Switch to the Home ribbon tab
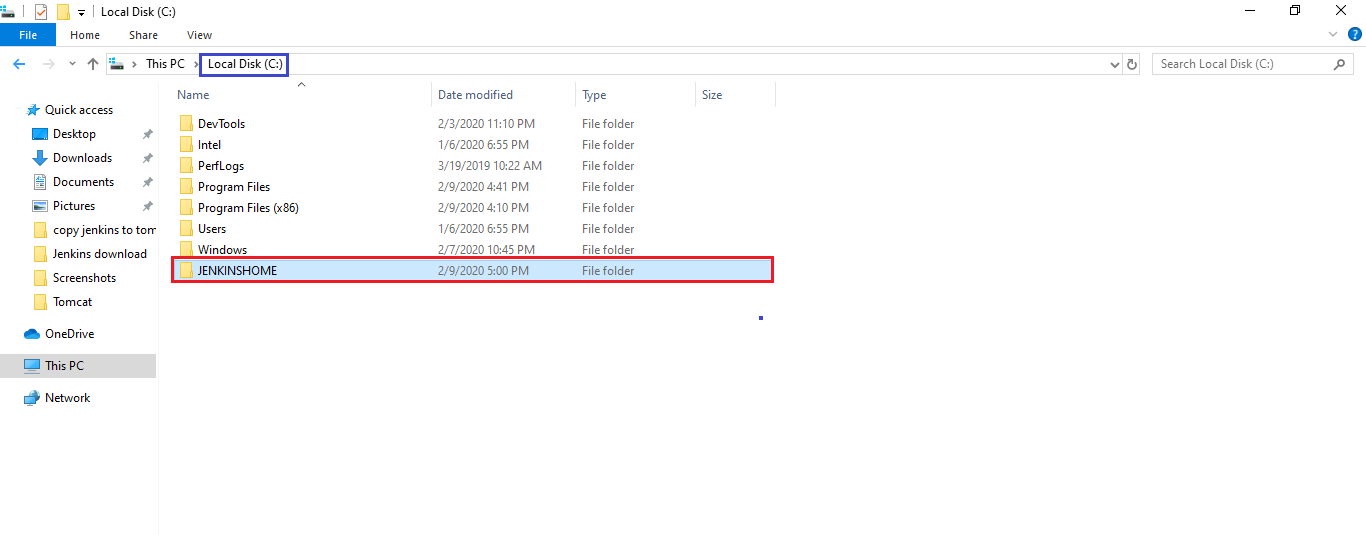This screenshot has height=535, width=1366. pos(85,35)
